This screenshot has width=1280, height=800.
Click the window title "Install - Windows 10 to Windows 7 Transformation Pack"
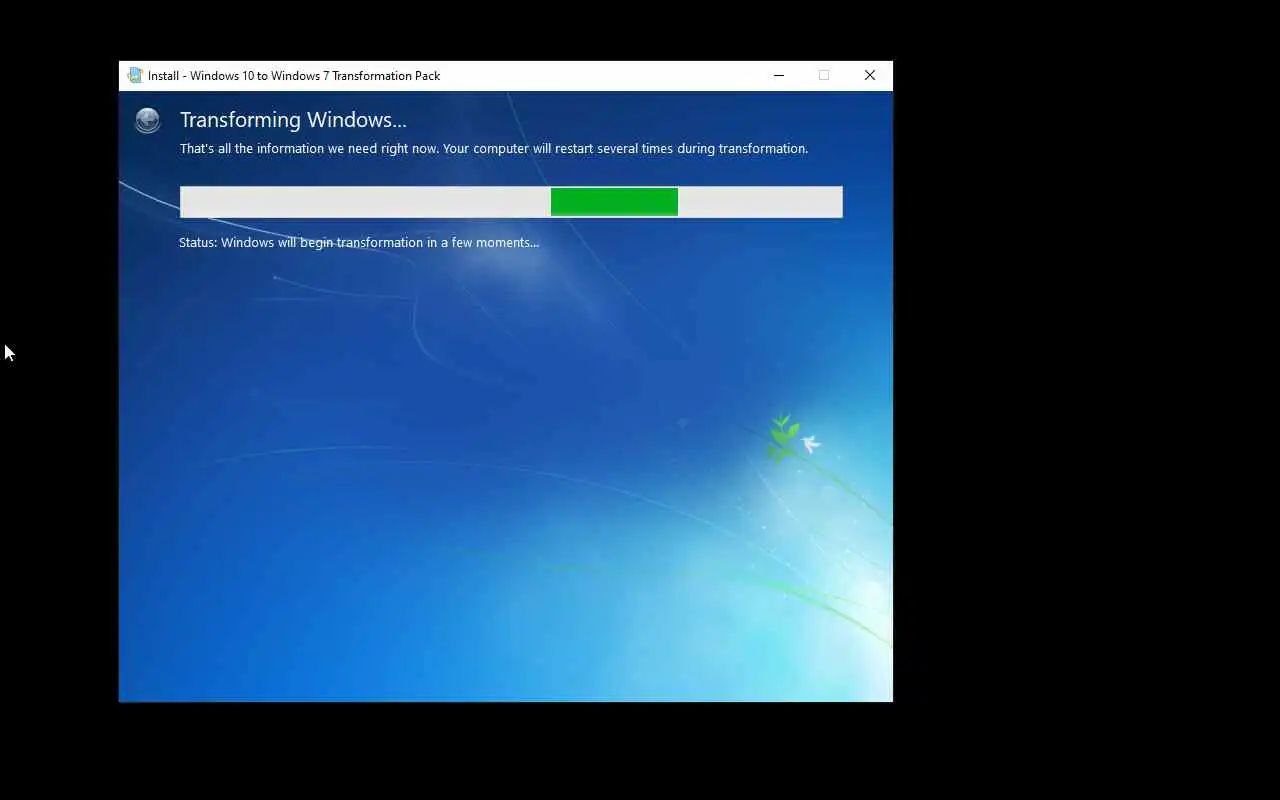(x=294, y=76)
